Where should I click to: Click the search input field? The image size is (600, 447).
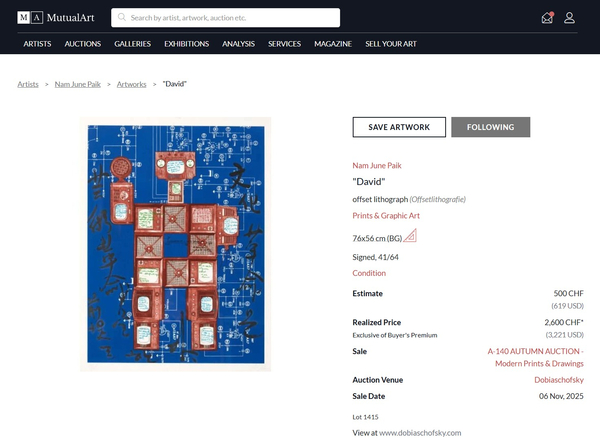tap(230, 17)
